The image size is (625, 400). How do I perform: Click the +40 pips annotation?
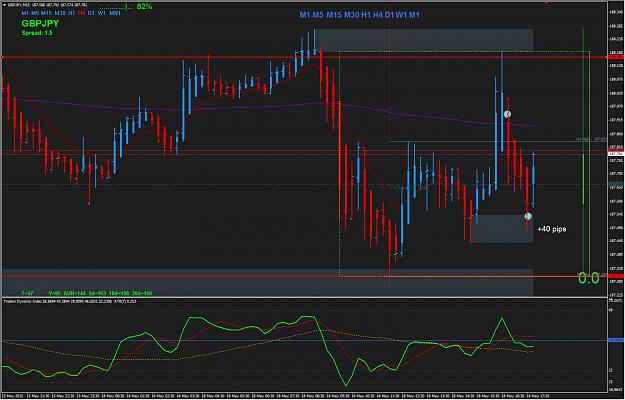(x=552, y=229)
